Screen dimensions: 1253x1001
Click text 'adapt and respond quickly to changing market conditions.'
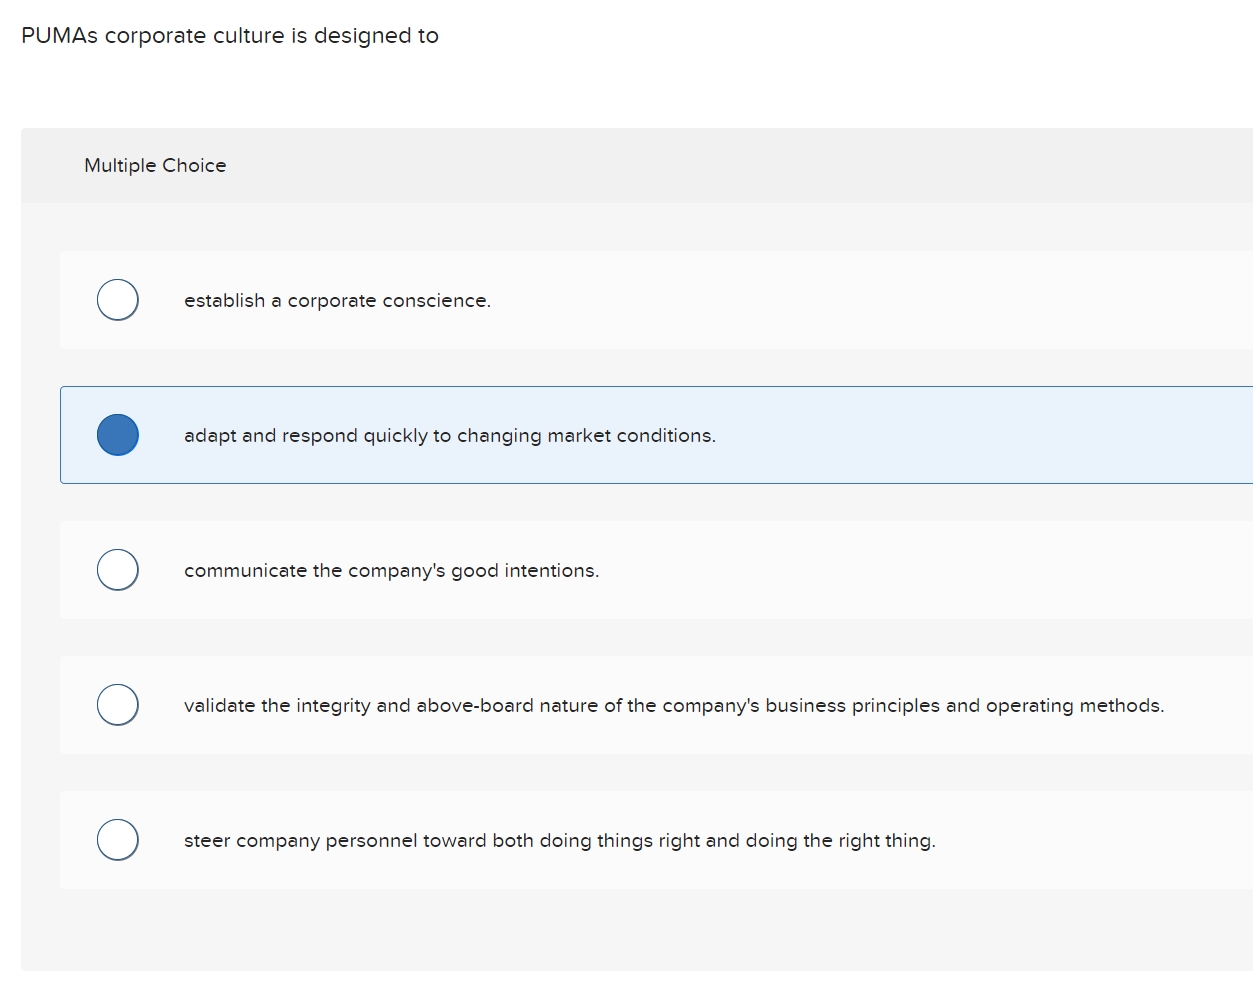coord(449,436)
